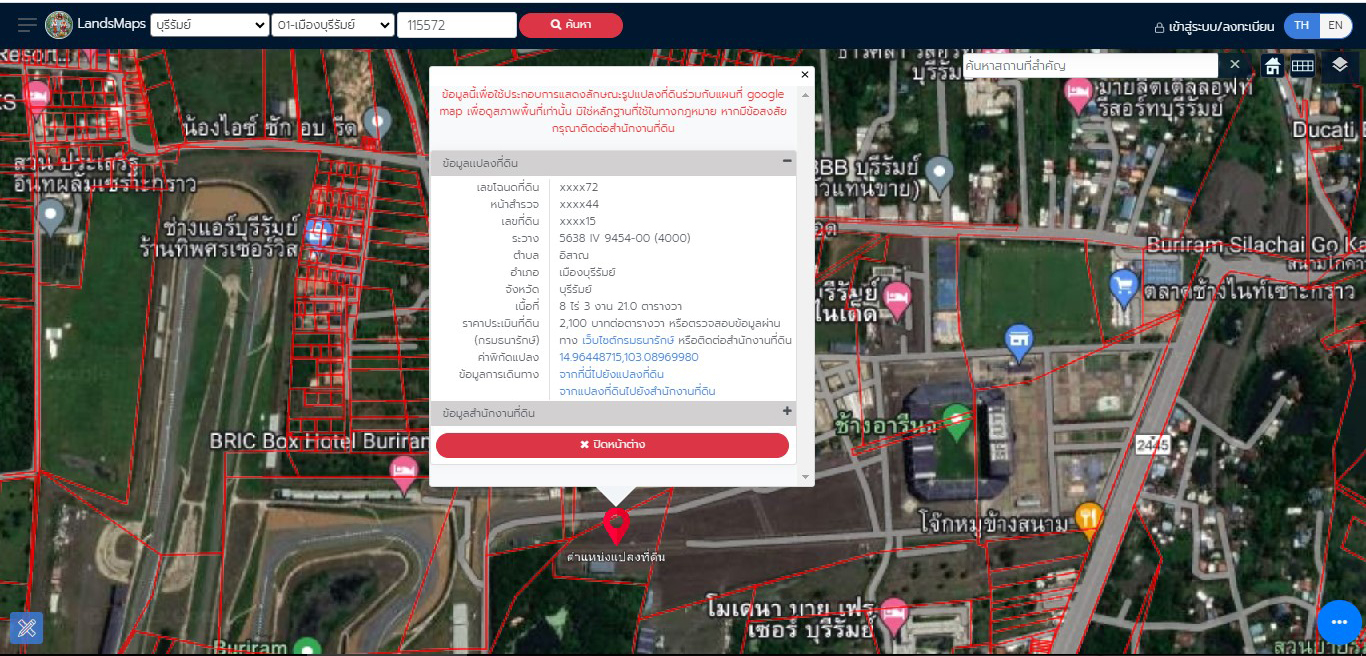Click the red ค้นหา search button

[x=571, y=26]
